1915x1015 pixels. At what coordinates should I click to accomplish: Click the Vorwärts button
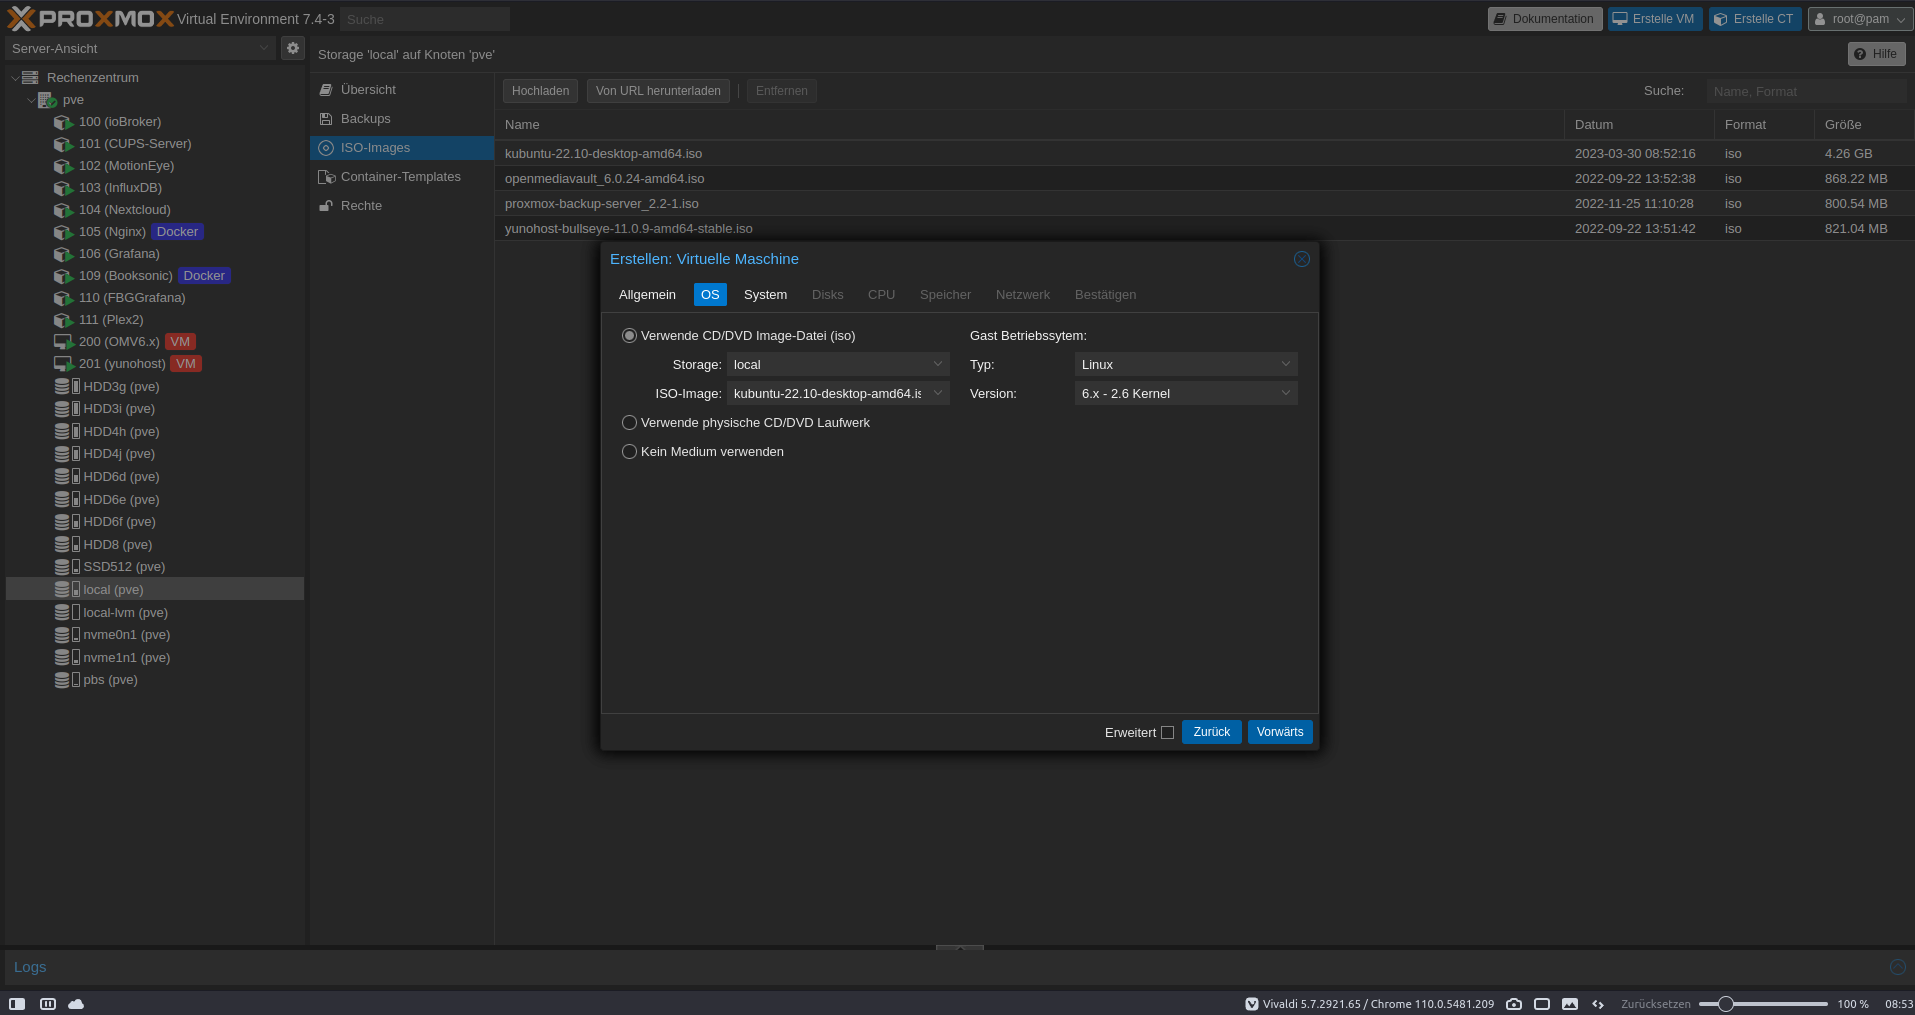(x=1280, y=732)
